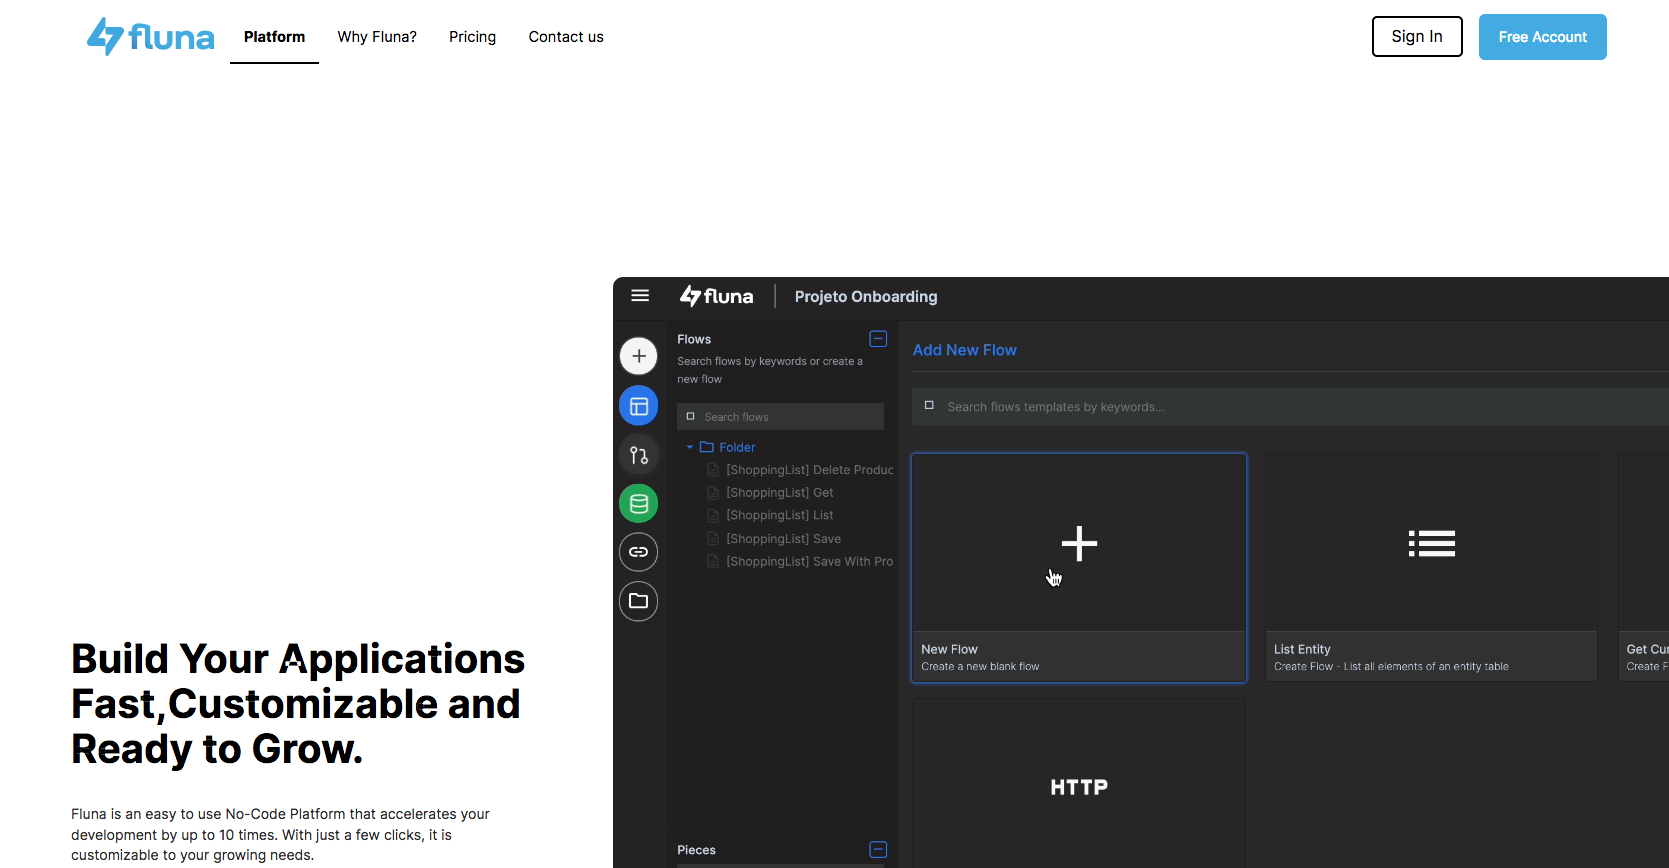The width and height of the screenshot is (1669, 868).
Task: Click the link chain sidebar icon
Action: [x=639, y=552]
